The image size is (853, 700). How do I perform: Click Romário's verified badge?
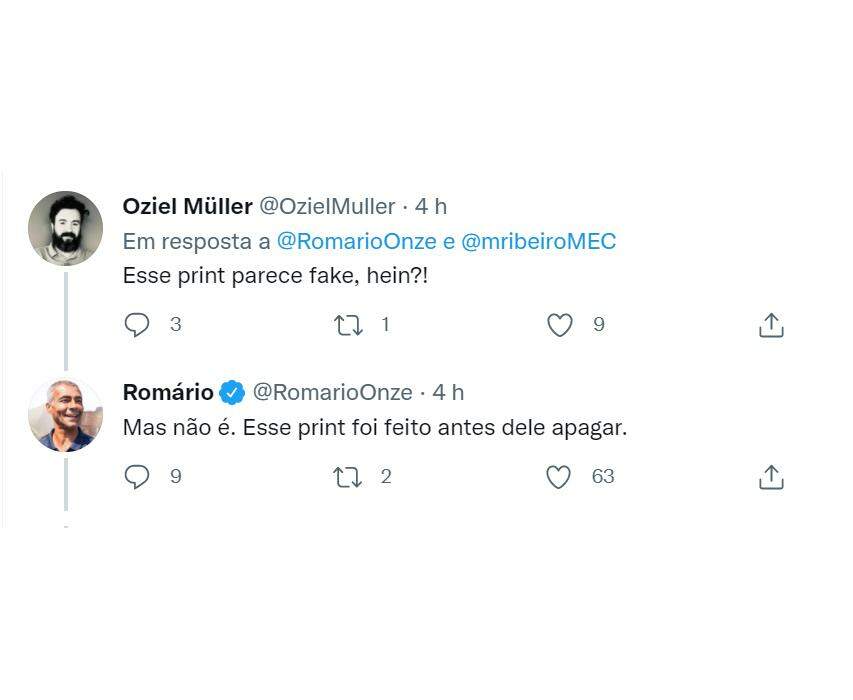tap(232, 392)
